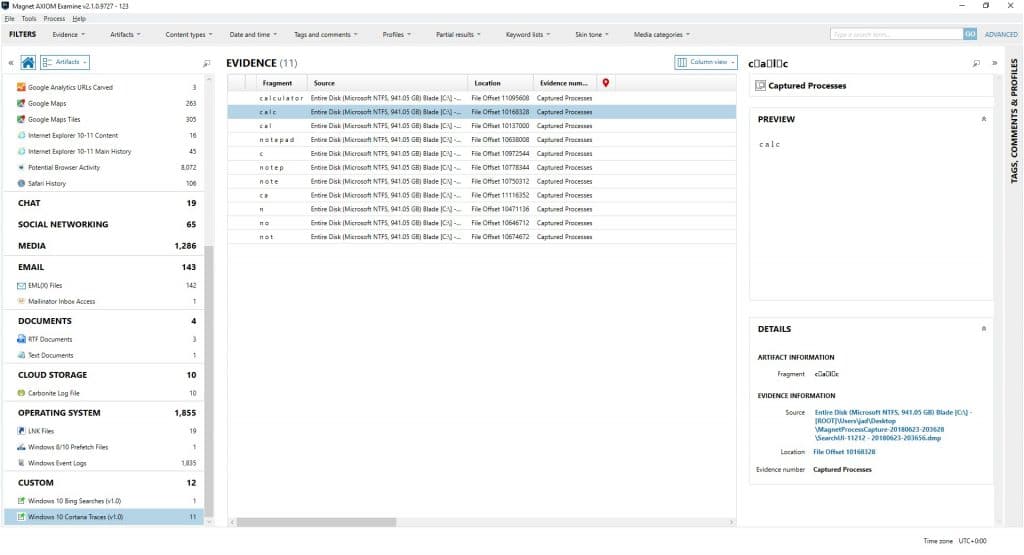Image resolution: width=1024 pixels, height=555 pixels.
Task: Open Internet Explorer 10-11 Main History icon
Action: click(x=21, y=151)
